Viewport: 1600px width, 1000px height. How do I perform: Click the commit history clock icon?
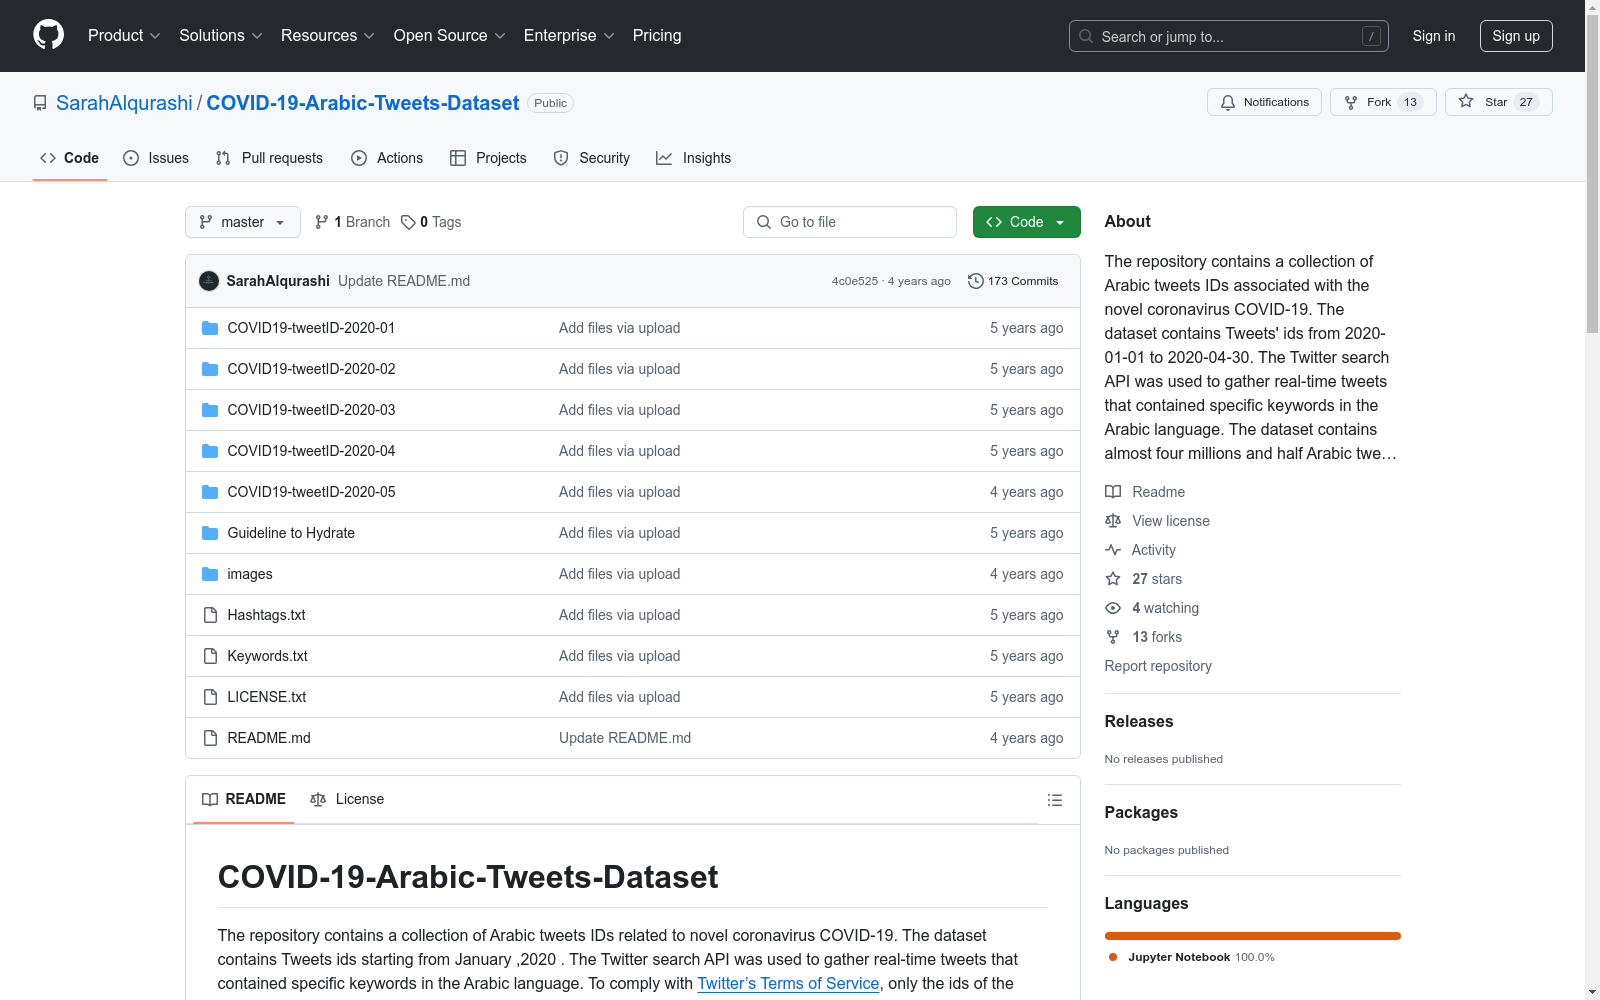pos(976,281)
